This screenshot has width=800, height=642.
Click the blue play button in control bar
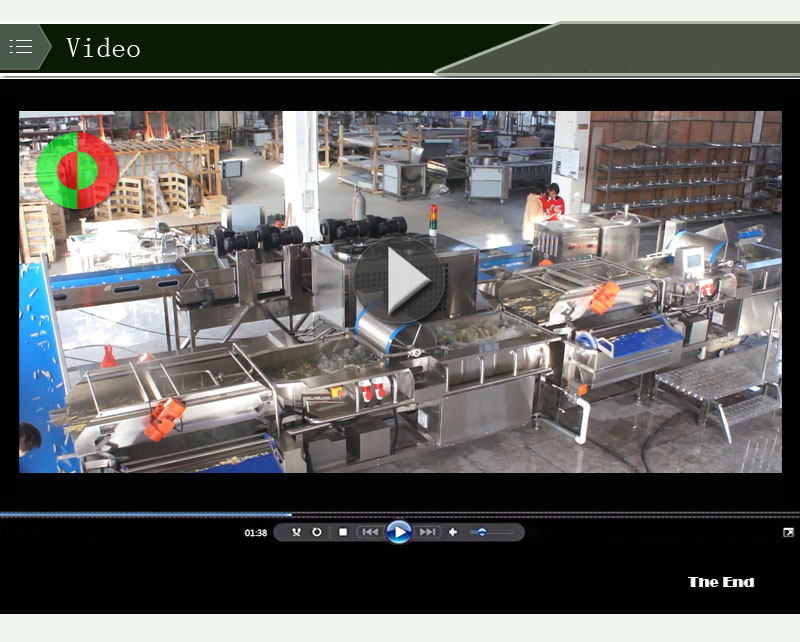pyautogui.click(x=400, y=532)
